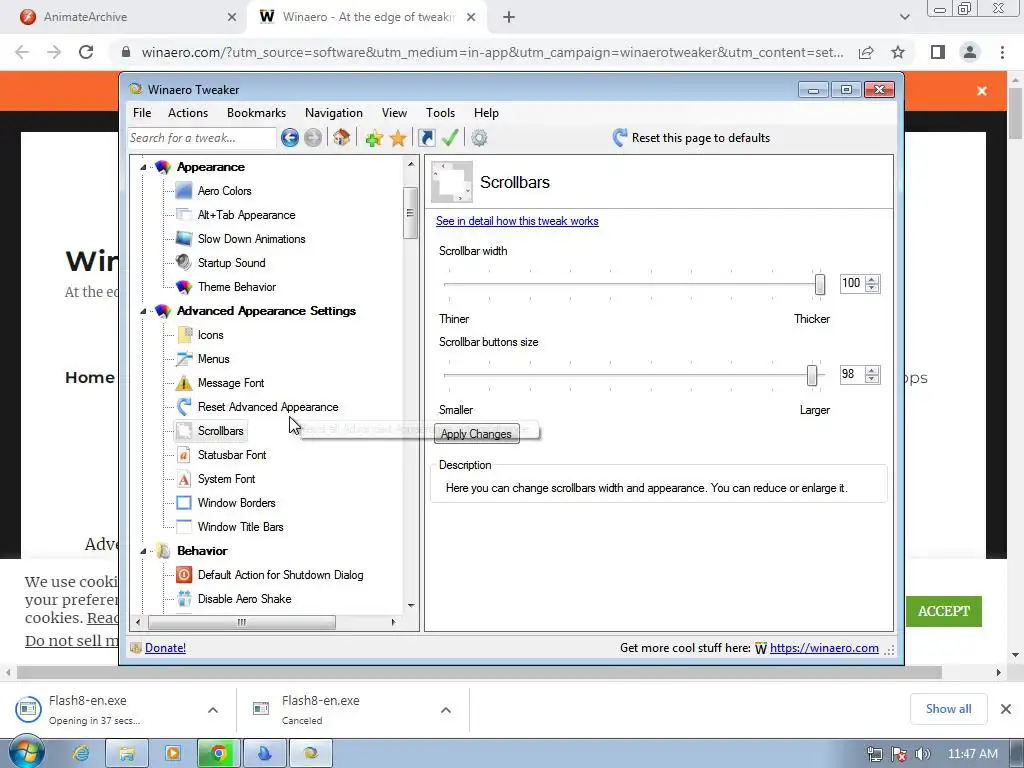This screenshot has height=768, width=1024.
Task: Open the https://winaero.com link
Action: point(824,648)
